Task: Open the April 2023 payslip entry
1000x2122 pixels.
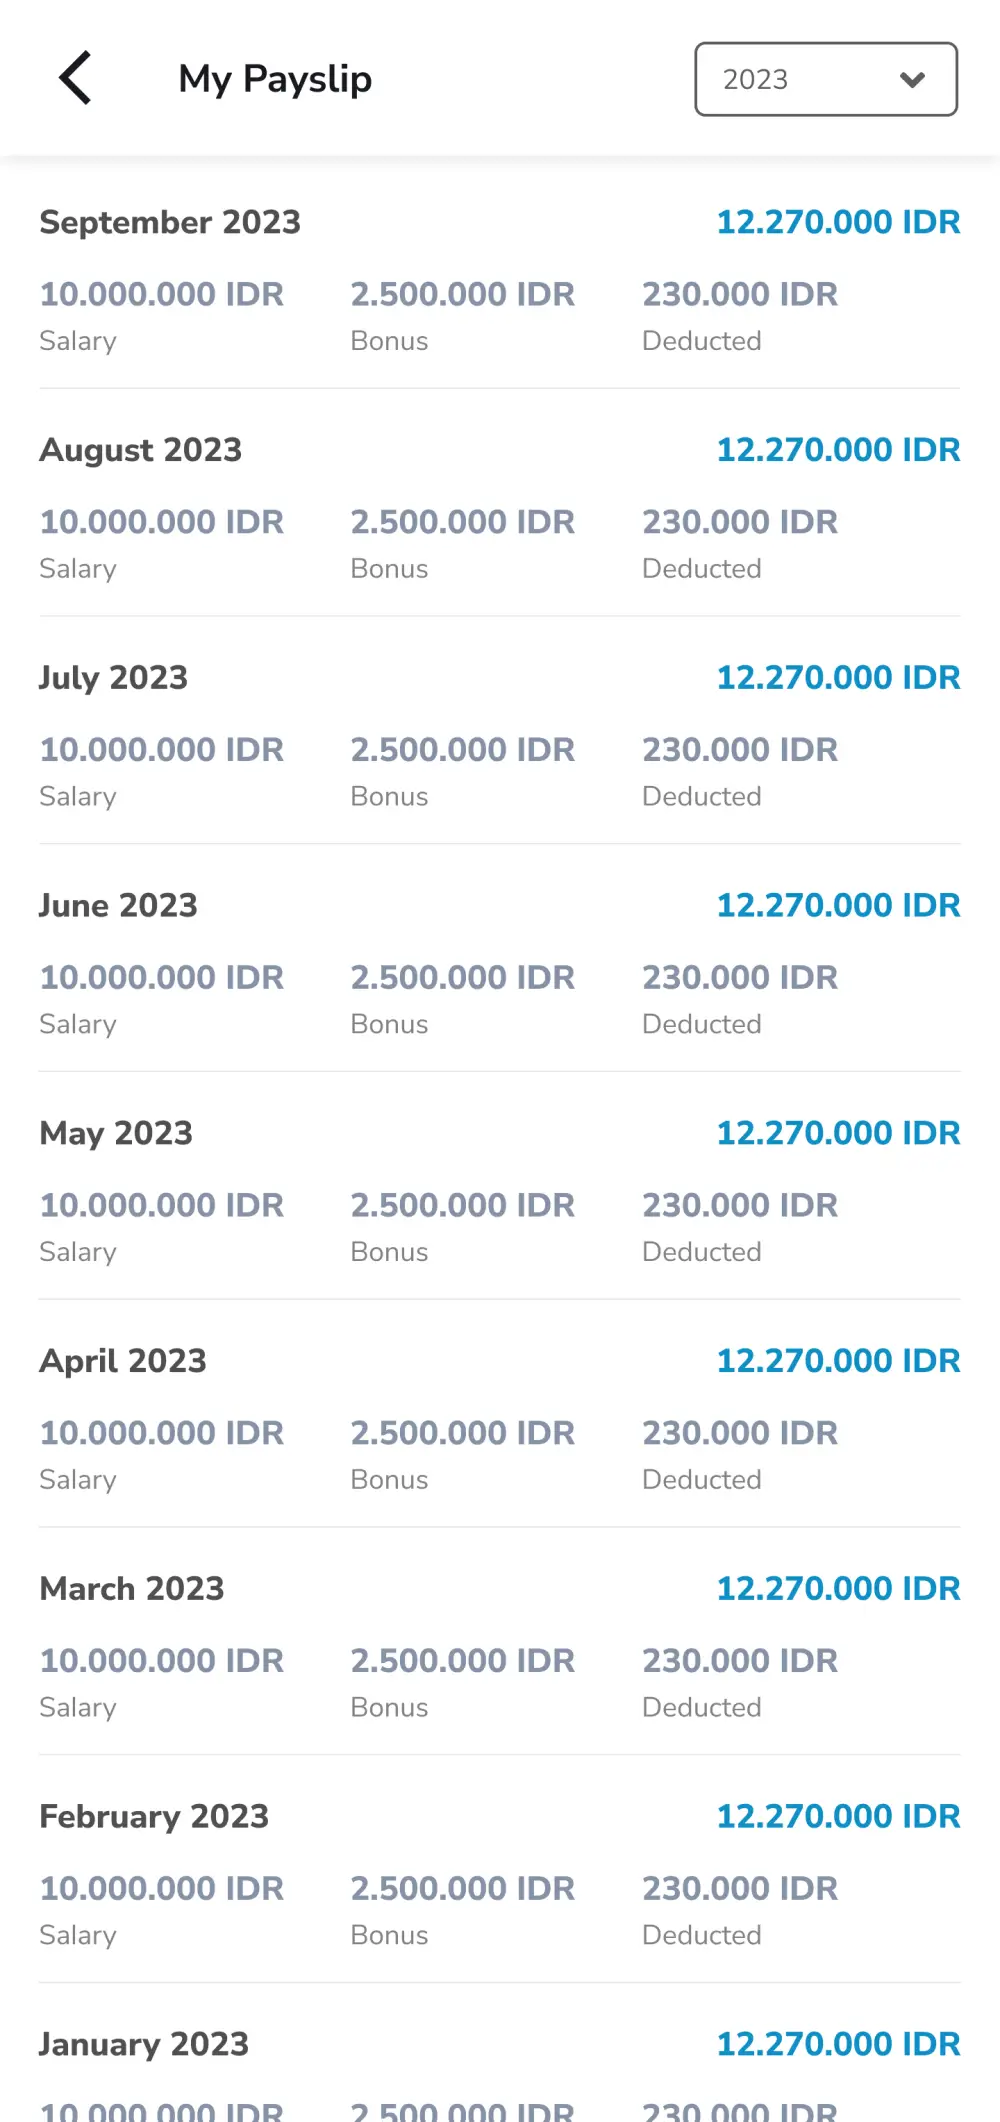Action: (x=123, y=1361)
